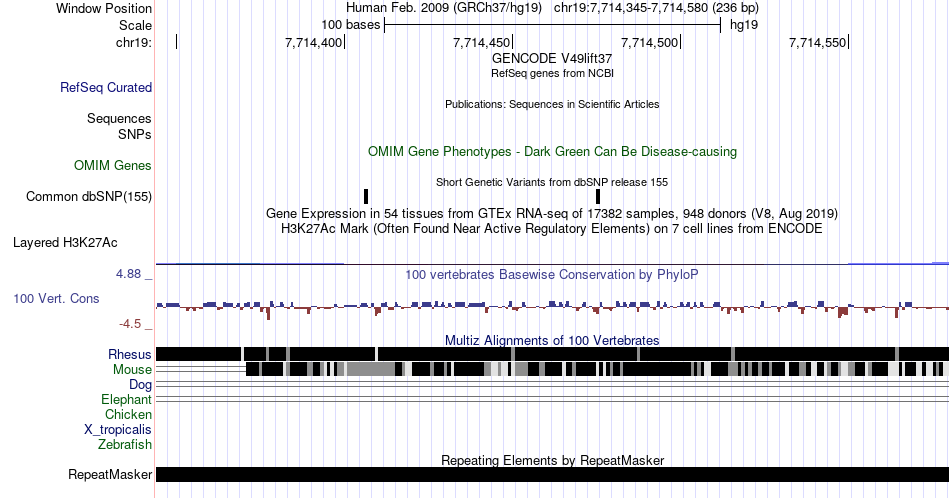Click the 100 bases scale bar
The image size is (950, 498).
(x=552, y=25)
